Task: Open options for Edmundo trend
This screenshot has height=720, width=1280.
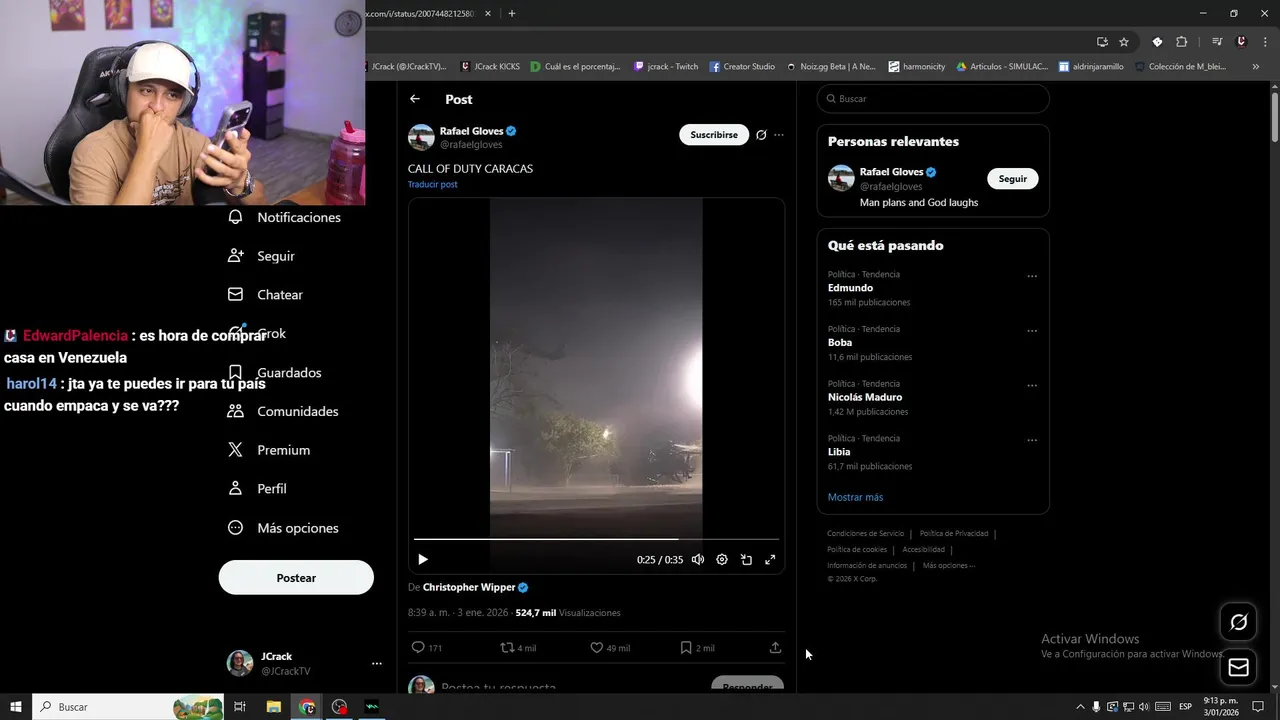Action: click(x=1032, y=276)
